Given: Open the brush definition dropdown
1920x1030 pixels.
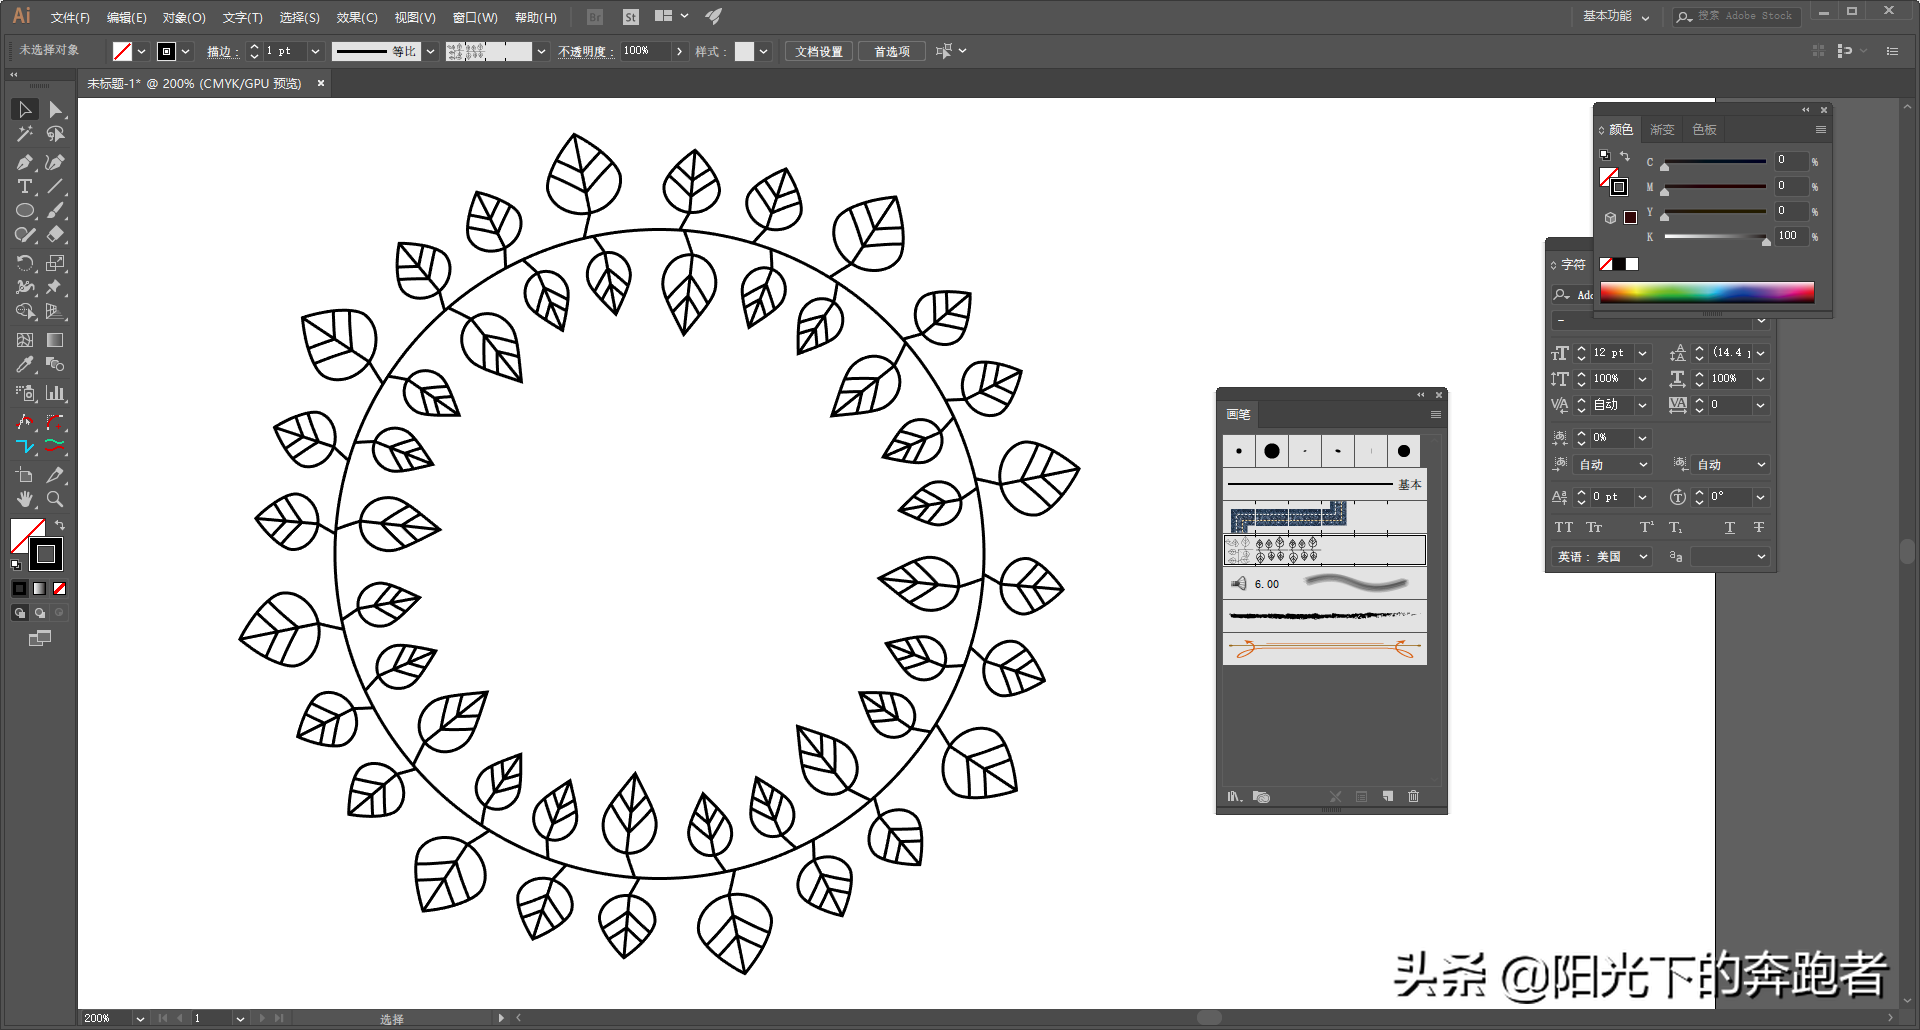Looking at the screenshot, I should coord(541,51).
